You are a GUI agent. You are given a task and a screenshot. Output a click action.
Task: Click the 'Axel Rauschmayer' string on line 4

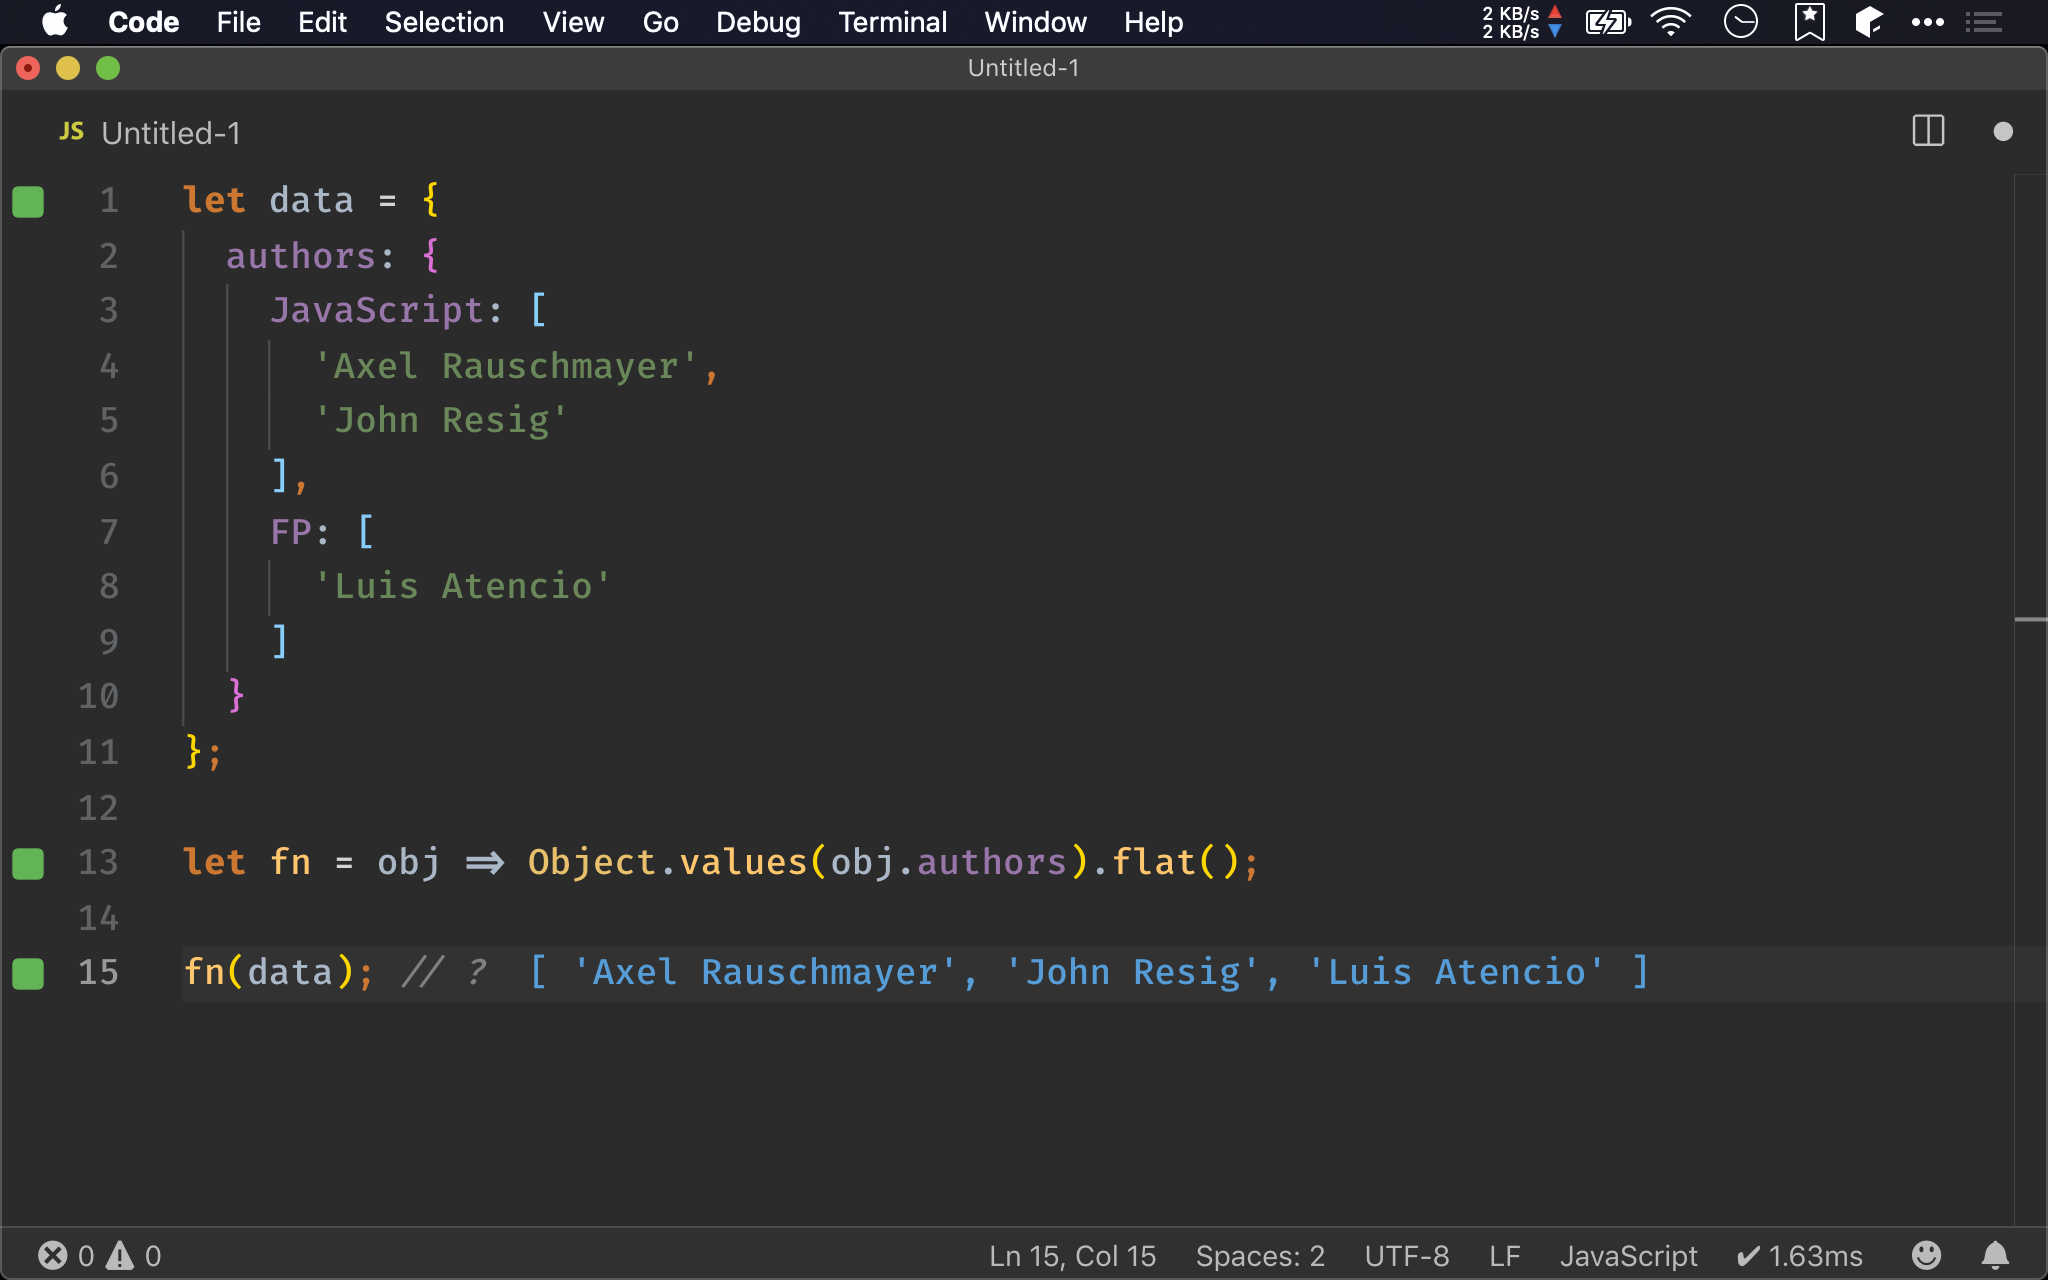click(x=505, y=366)
